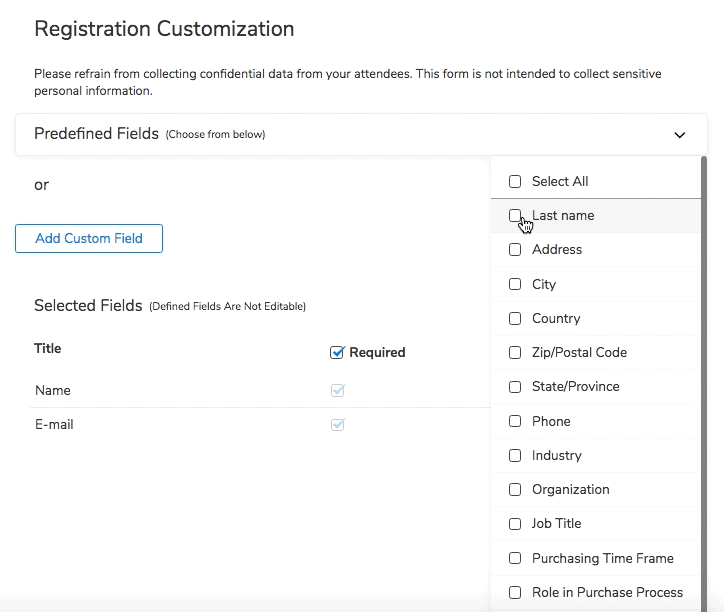Click the E-mail row required checkbox
The height and width of the screenshot is (612, 724).
point(338,425)
